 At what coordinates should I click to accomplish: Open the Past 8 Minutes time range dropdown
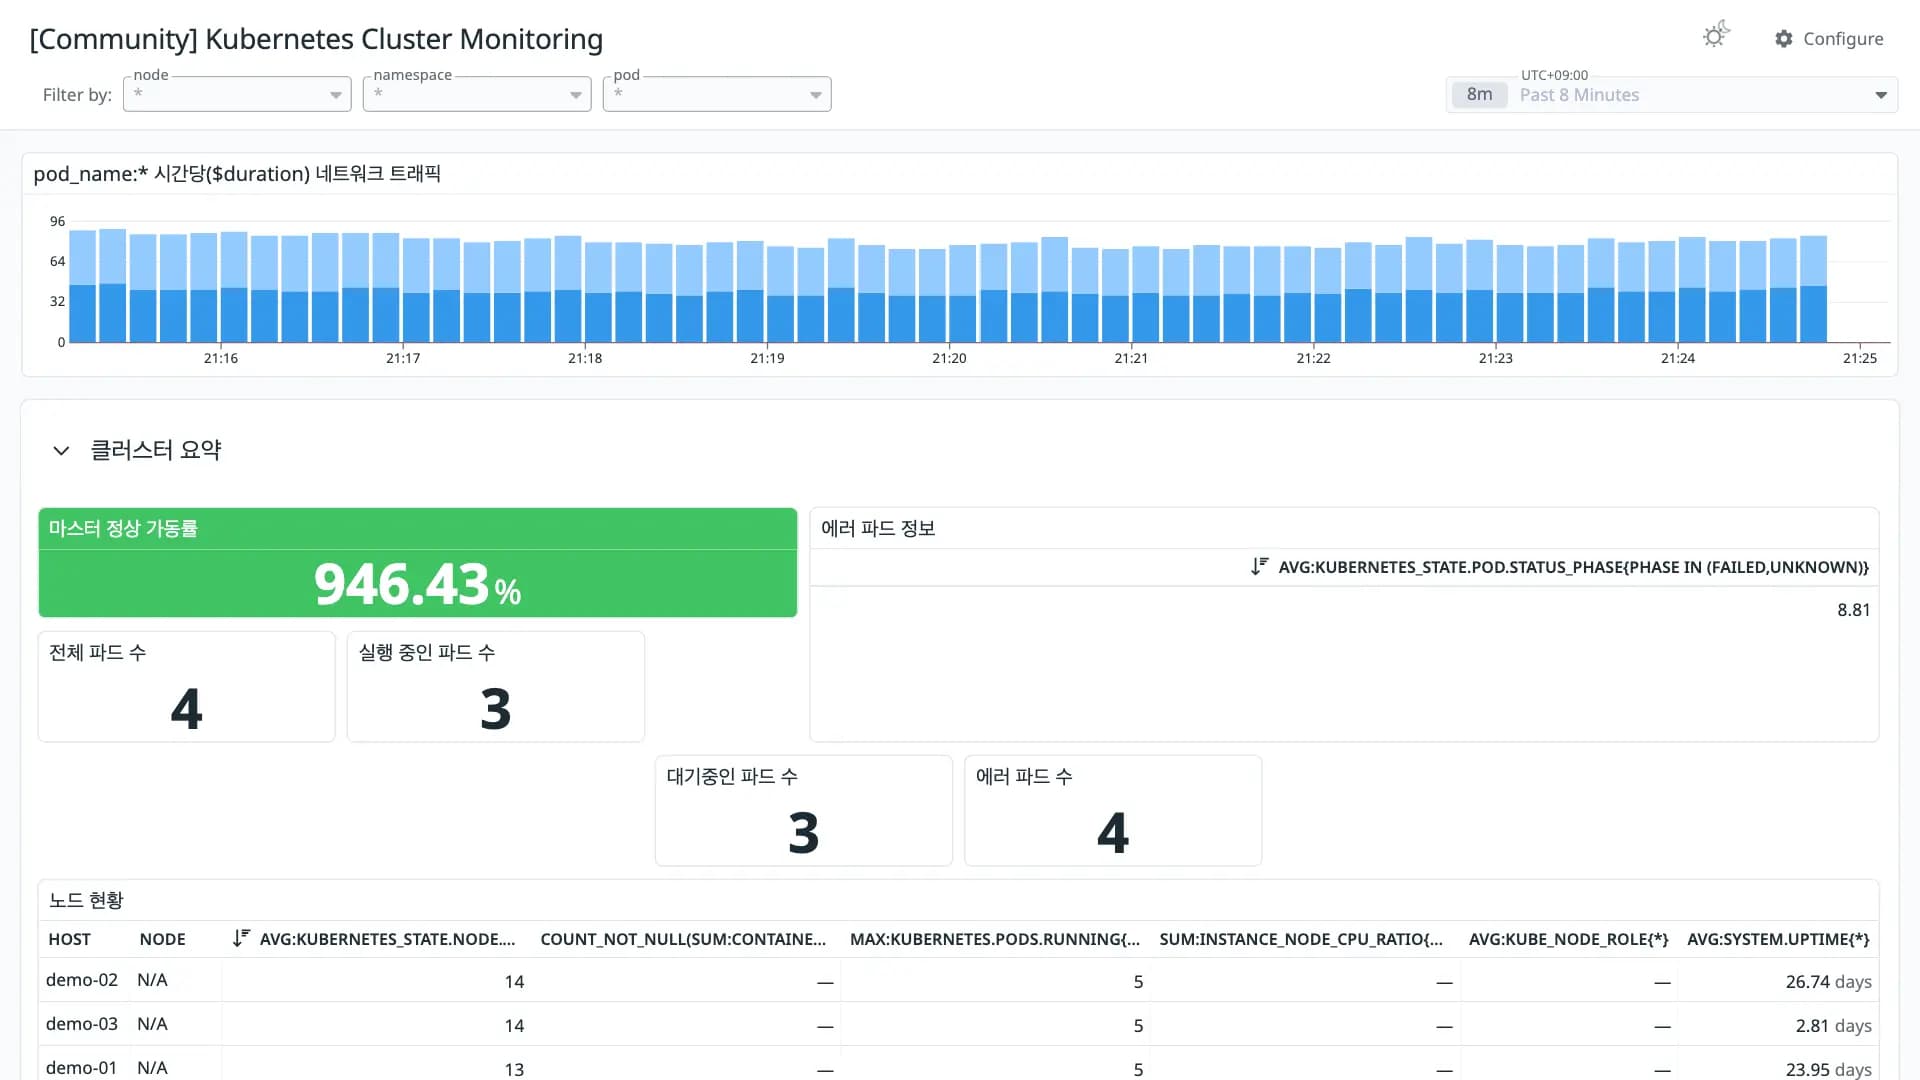1672,95
